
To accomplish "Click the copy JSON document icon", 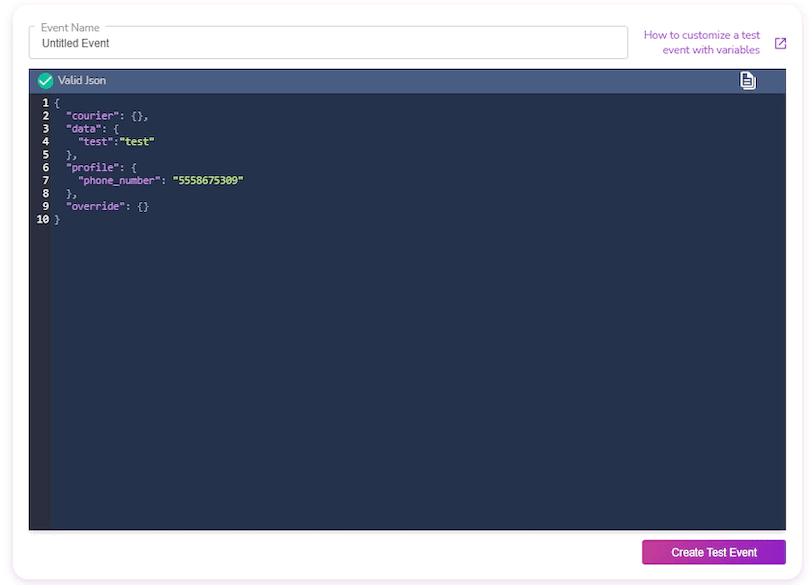I will coord(747,81).
